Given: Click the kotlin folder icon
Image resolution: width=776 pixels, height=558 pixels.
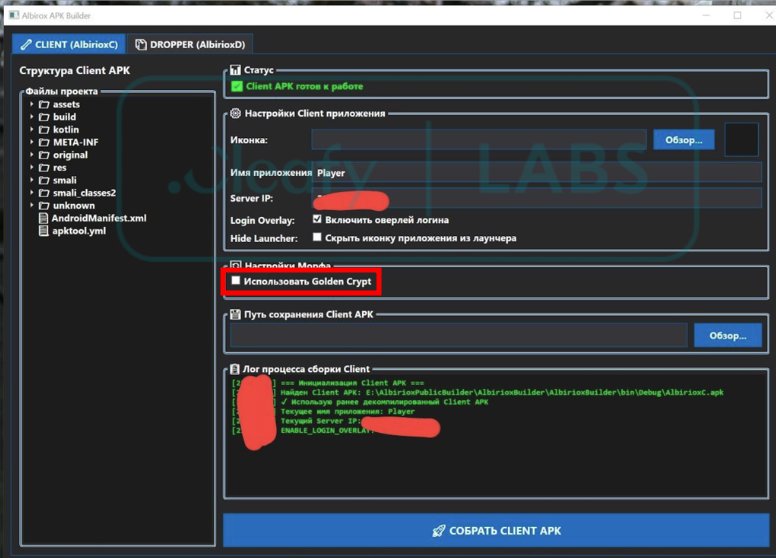Looking at the screenshot, I should tap(44, 130).
